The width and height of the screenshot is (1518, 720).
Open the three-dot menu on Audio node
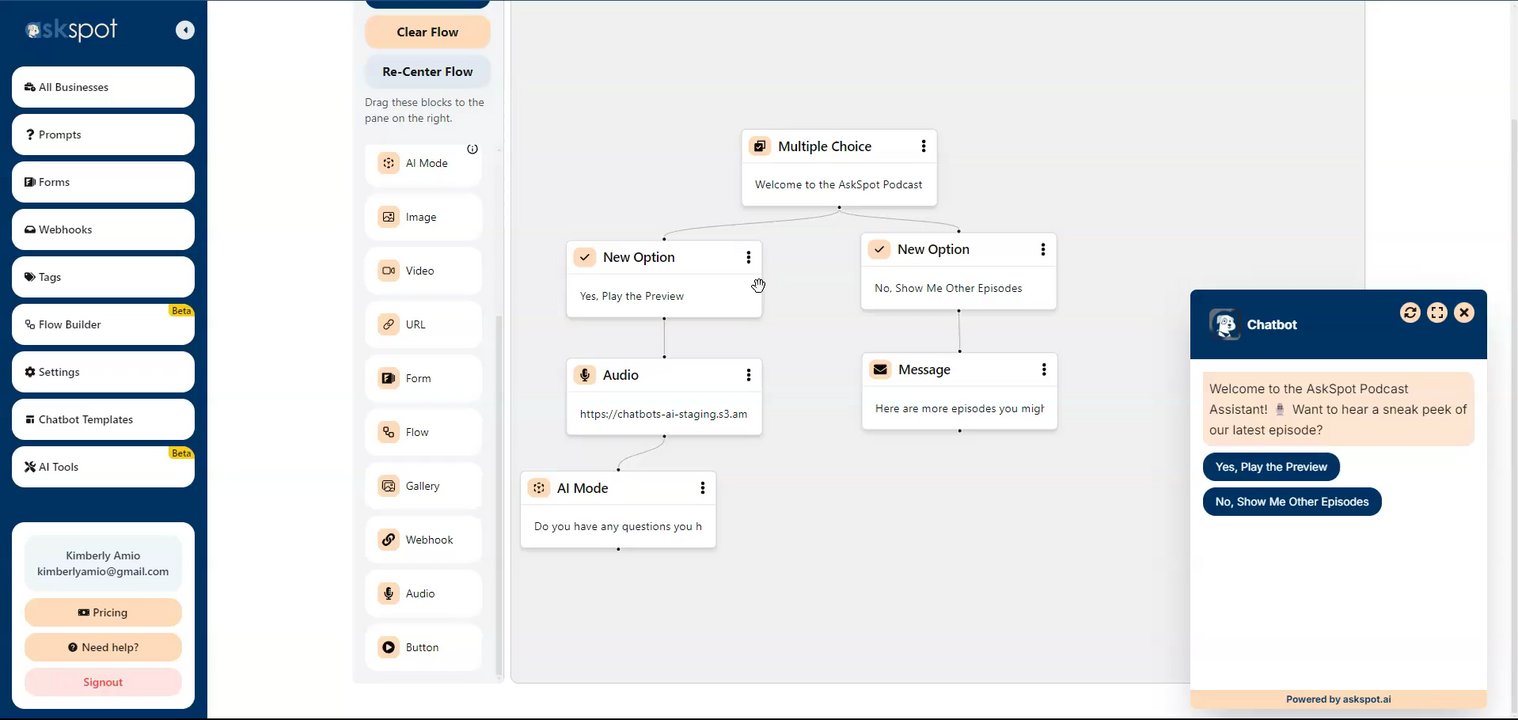[x=748, y=375]
